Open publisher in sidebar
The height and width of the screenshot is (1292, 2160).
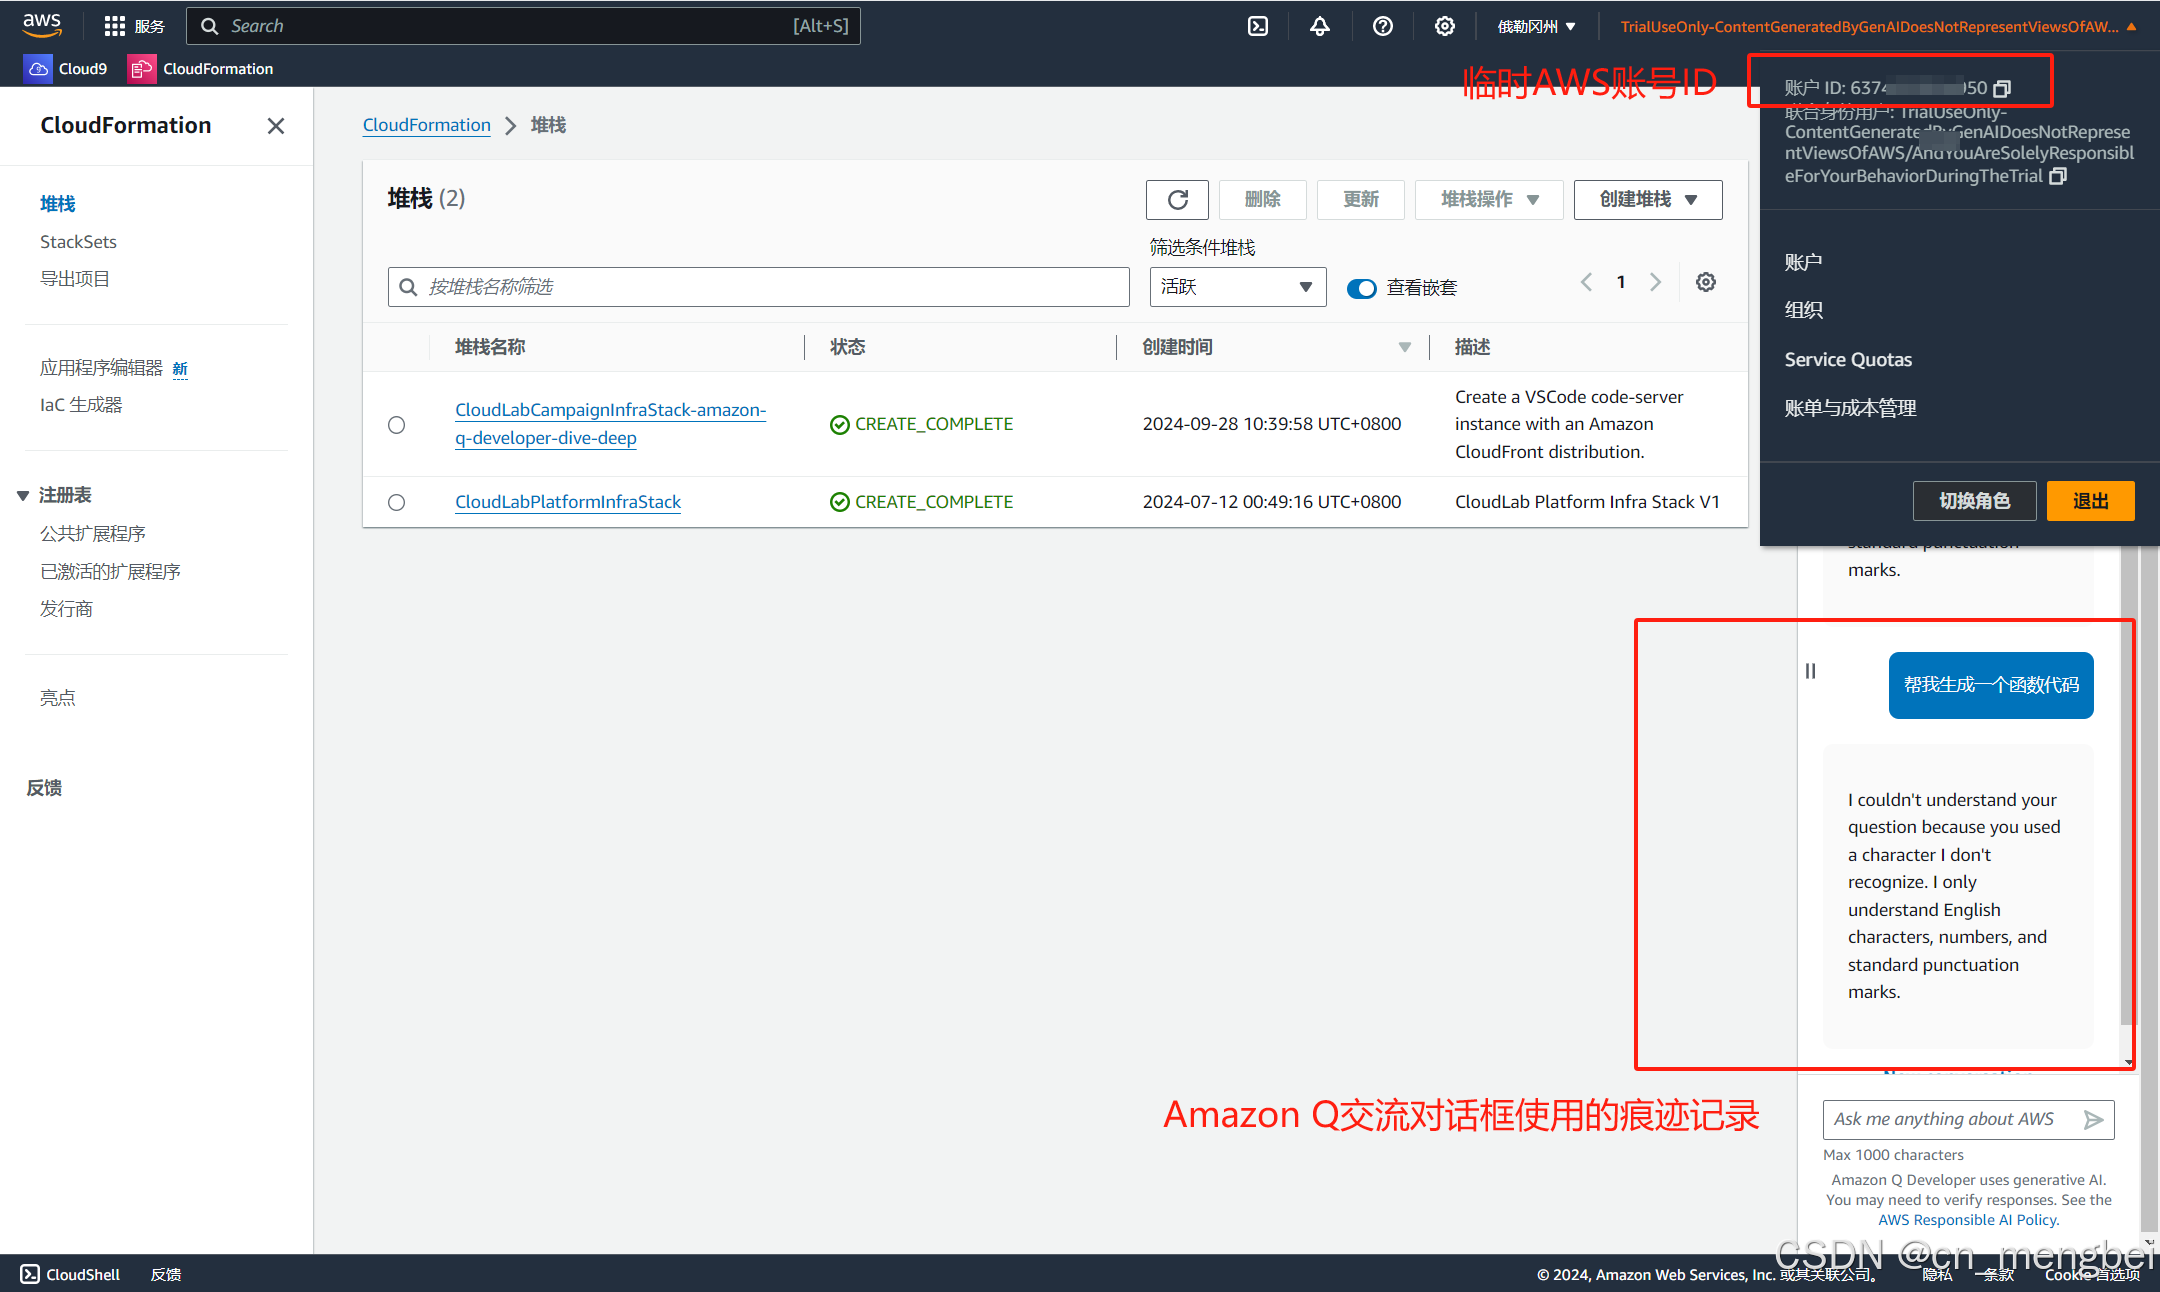click(66, 609)
